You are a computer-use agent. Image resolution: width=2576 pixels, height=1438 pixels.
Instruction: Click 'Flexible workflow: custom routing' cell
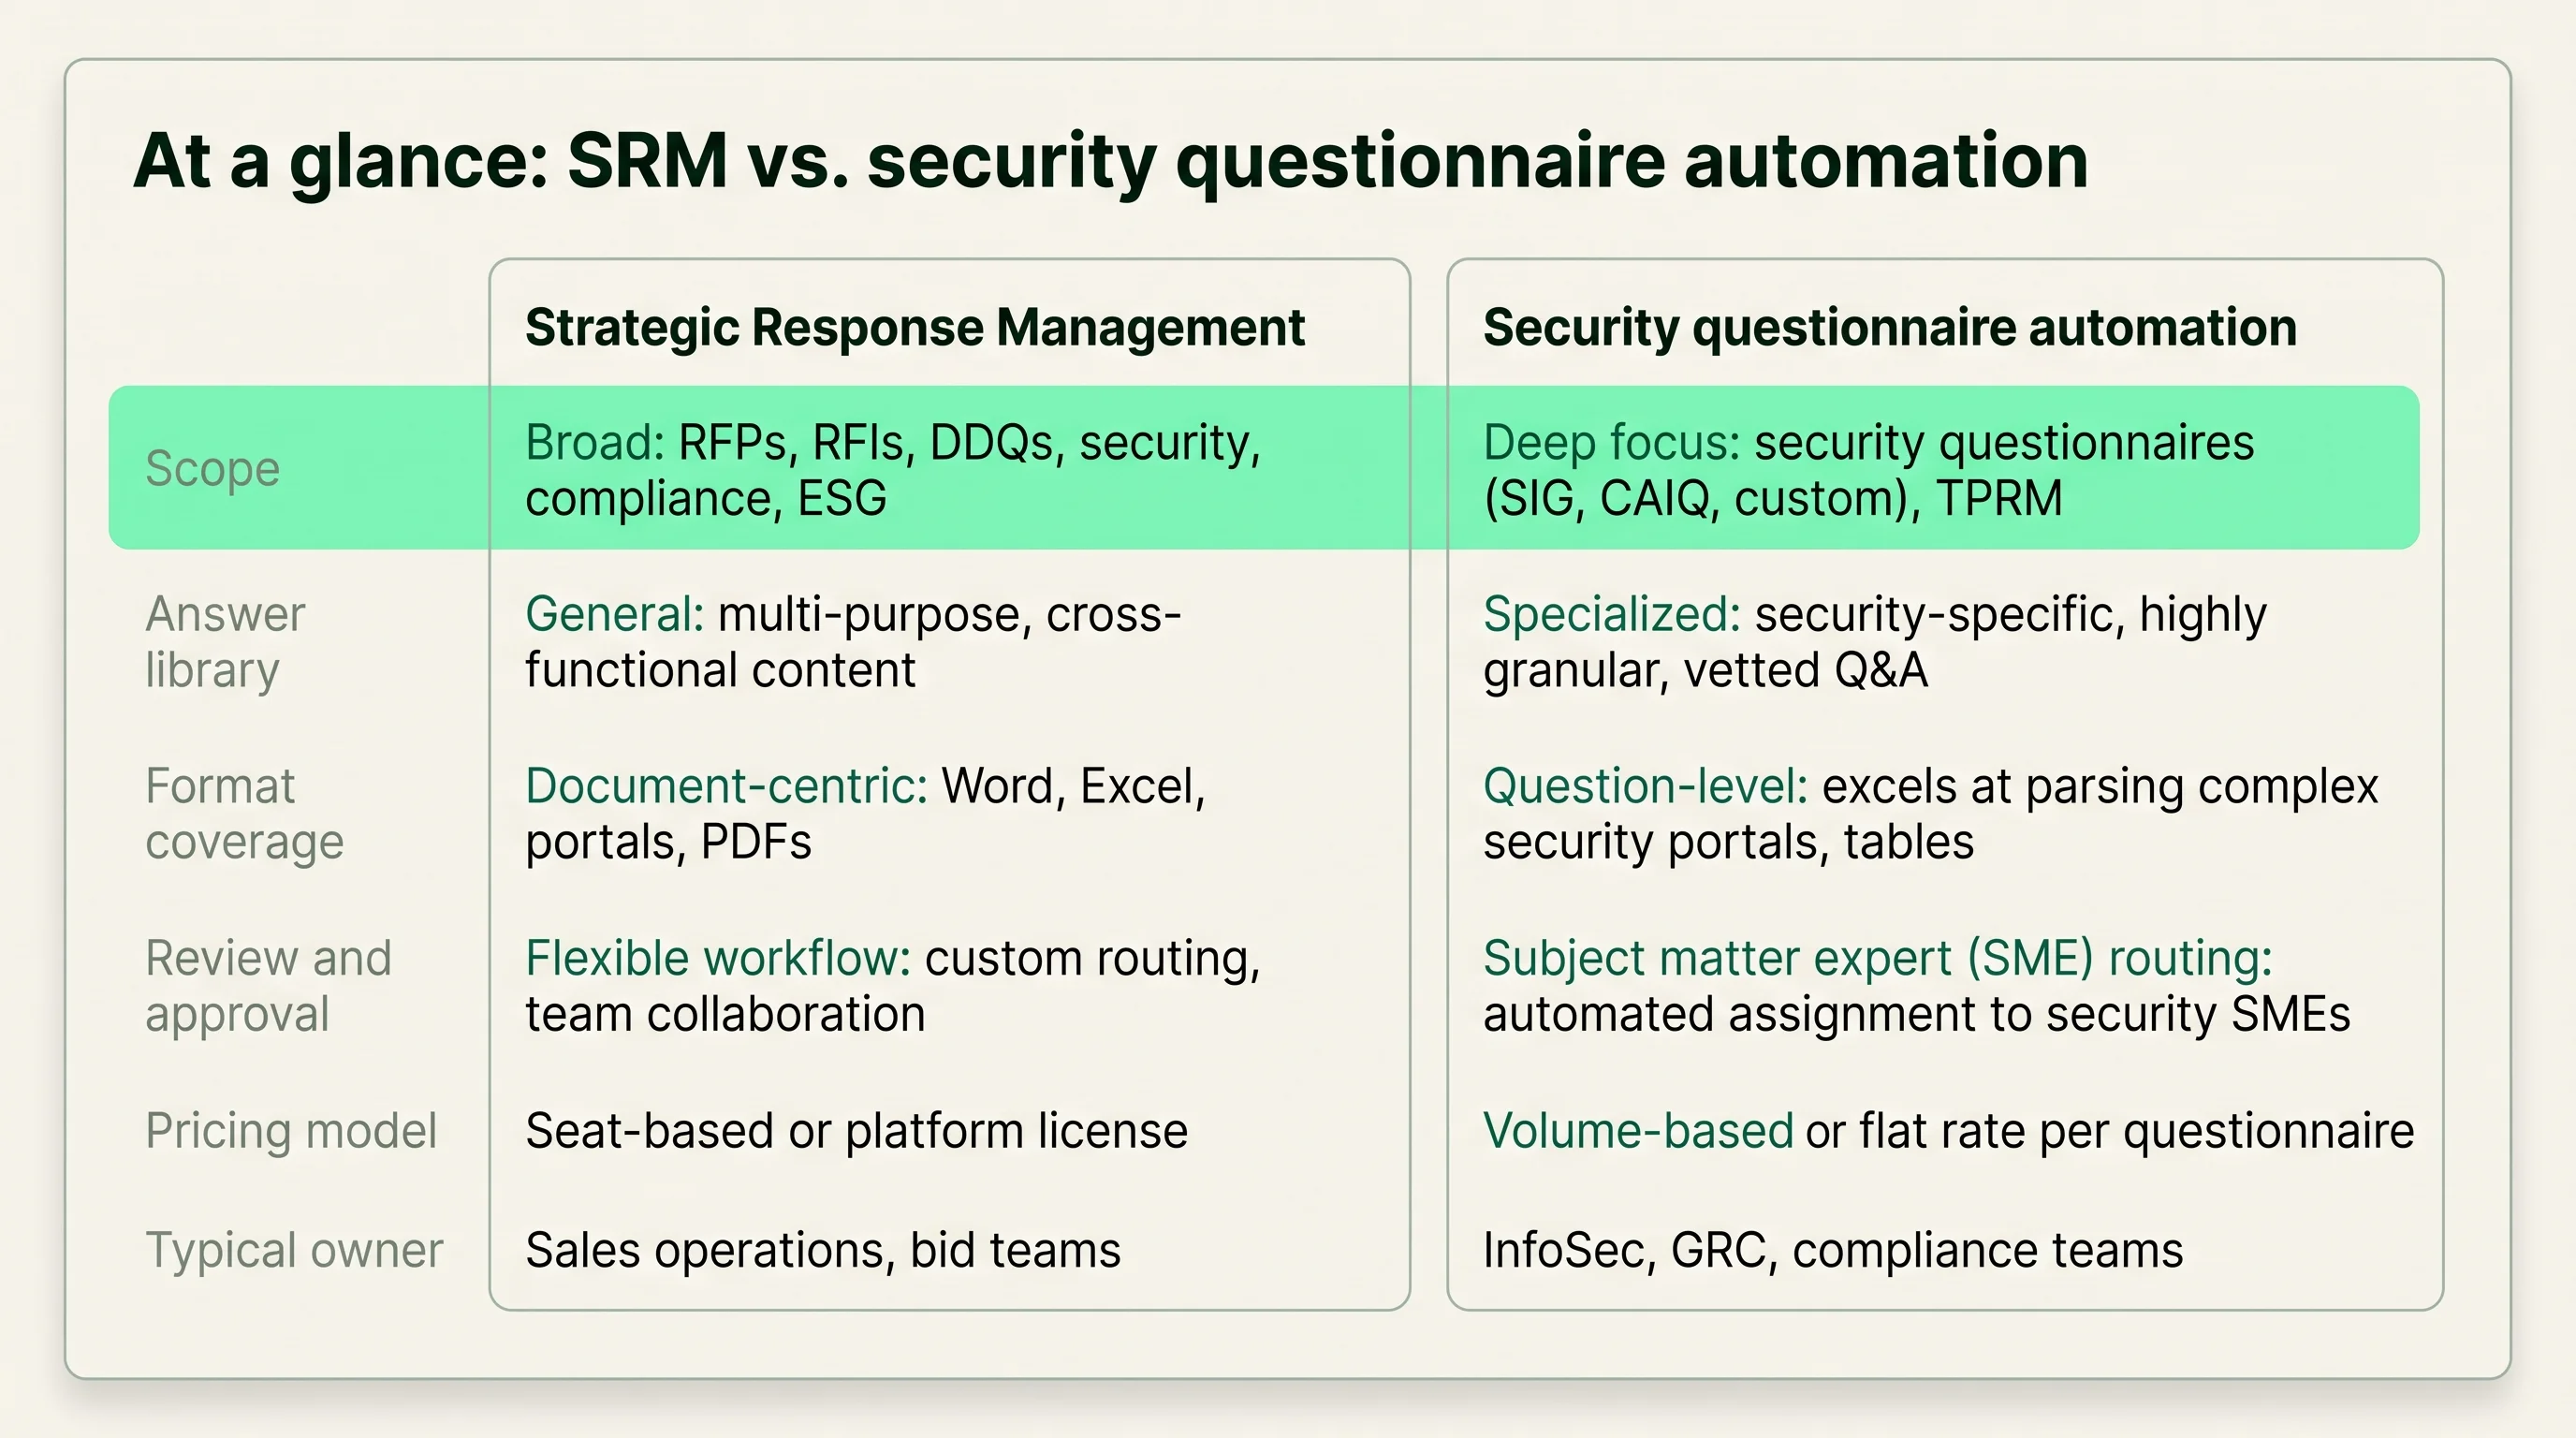[x=893, y=986]
